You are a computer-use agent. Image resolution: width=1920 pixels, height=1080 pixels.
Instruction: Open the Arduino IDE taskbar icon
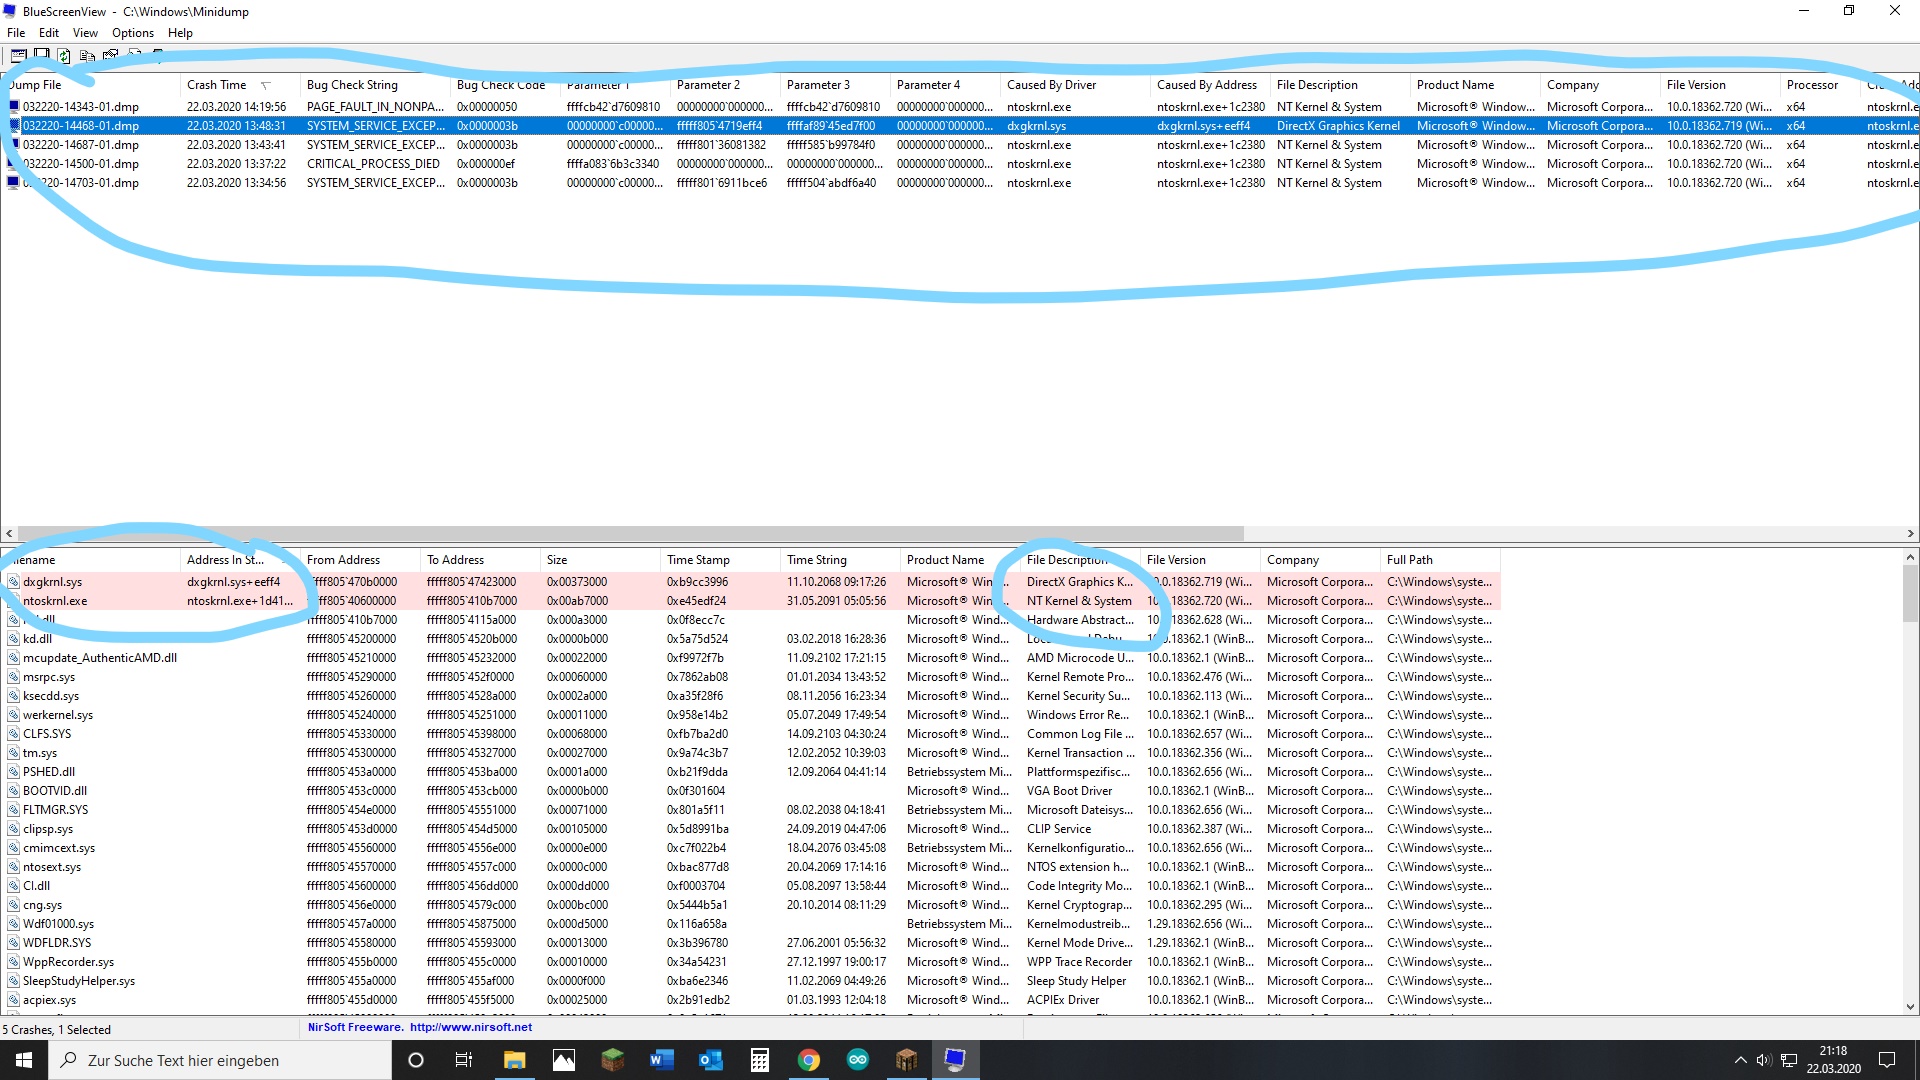pyautogui.click(x=857, y=1060)
